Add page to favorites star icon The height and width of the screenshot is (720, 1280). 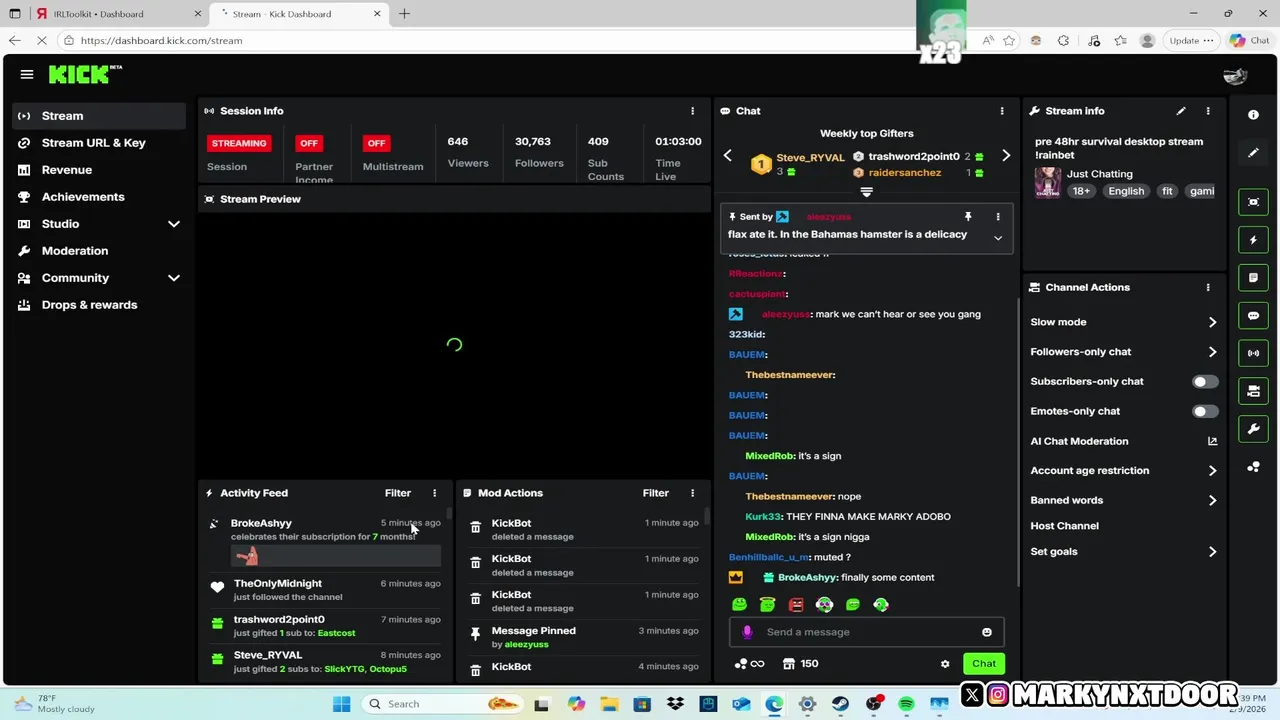pos(1009,41)
